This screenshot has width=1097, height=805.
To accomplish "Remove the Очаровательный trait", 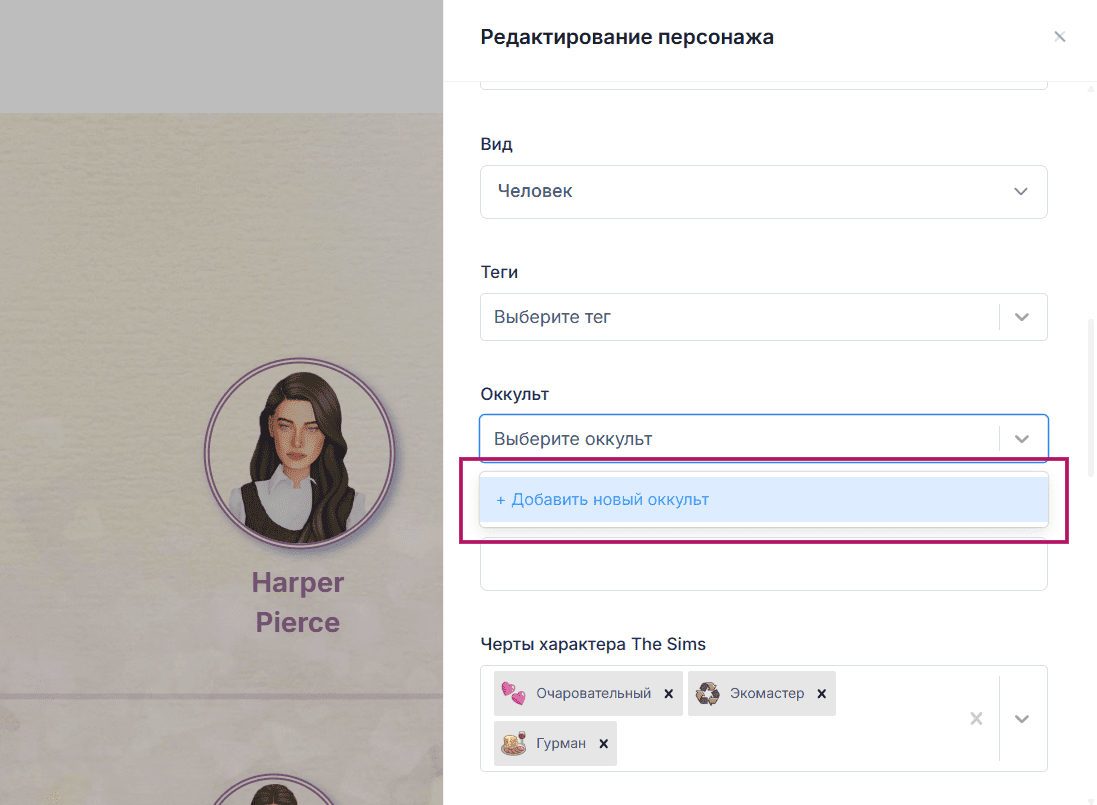I will [668, 693].
